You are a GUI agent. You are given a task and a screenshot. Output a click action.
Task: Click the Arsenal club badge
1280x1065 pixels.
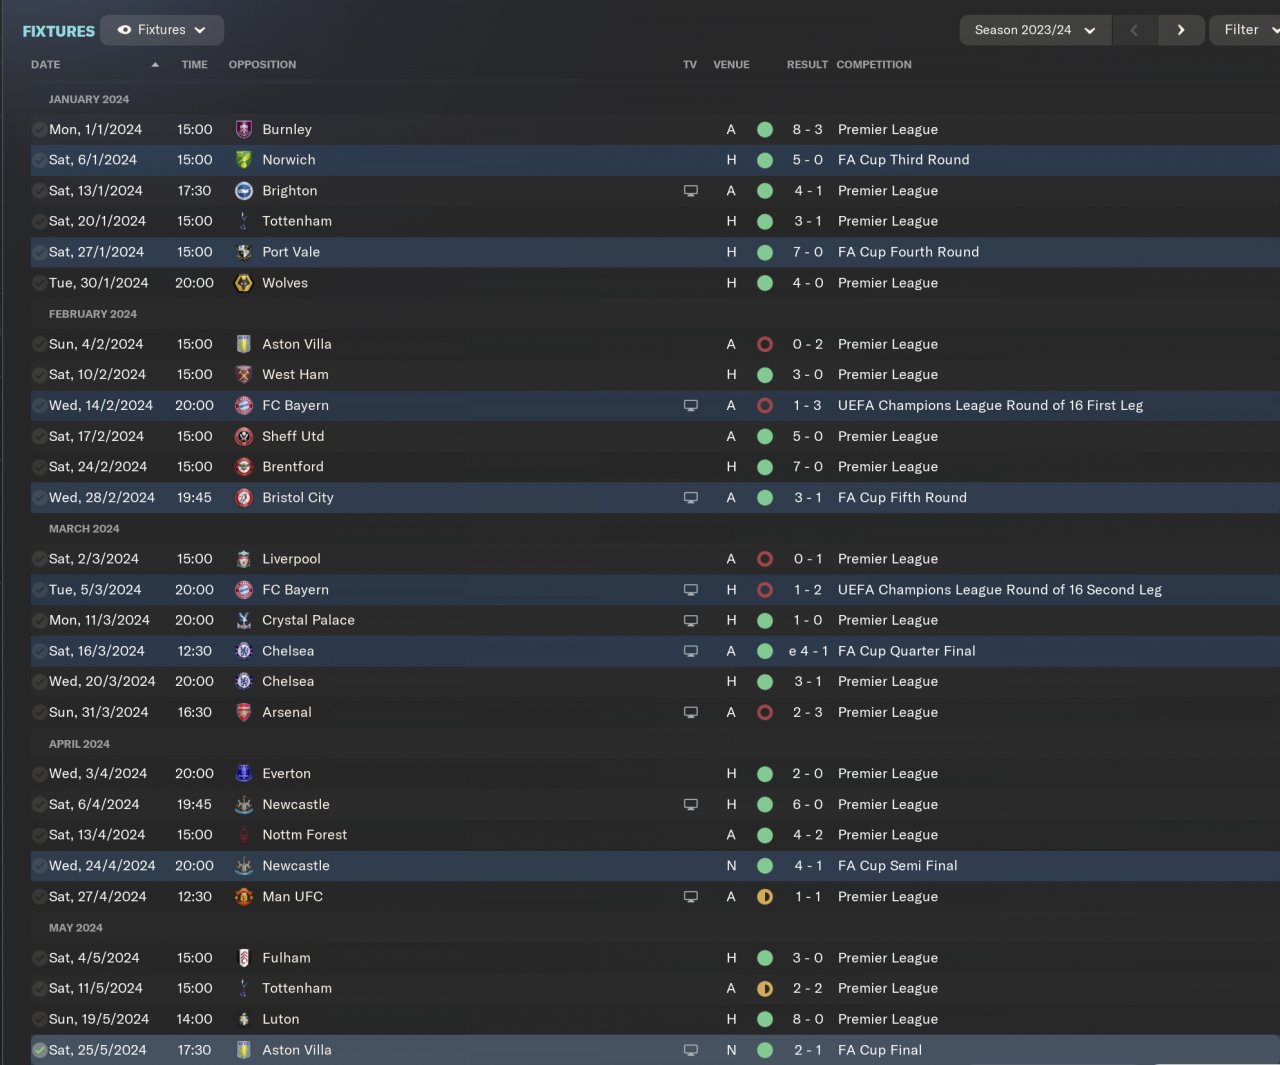click(243, 712)
